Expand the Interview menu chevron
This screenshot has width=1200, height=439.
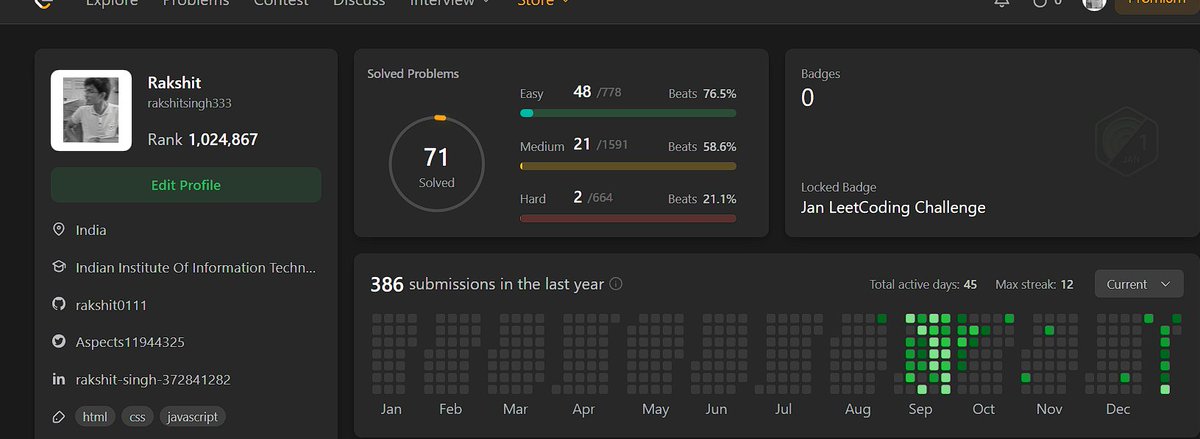pos(487,3)
